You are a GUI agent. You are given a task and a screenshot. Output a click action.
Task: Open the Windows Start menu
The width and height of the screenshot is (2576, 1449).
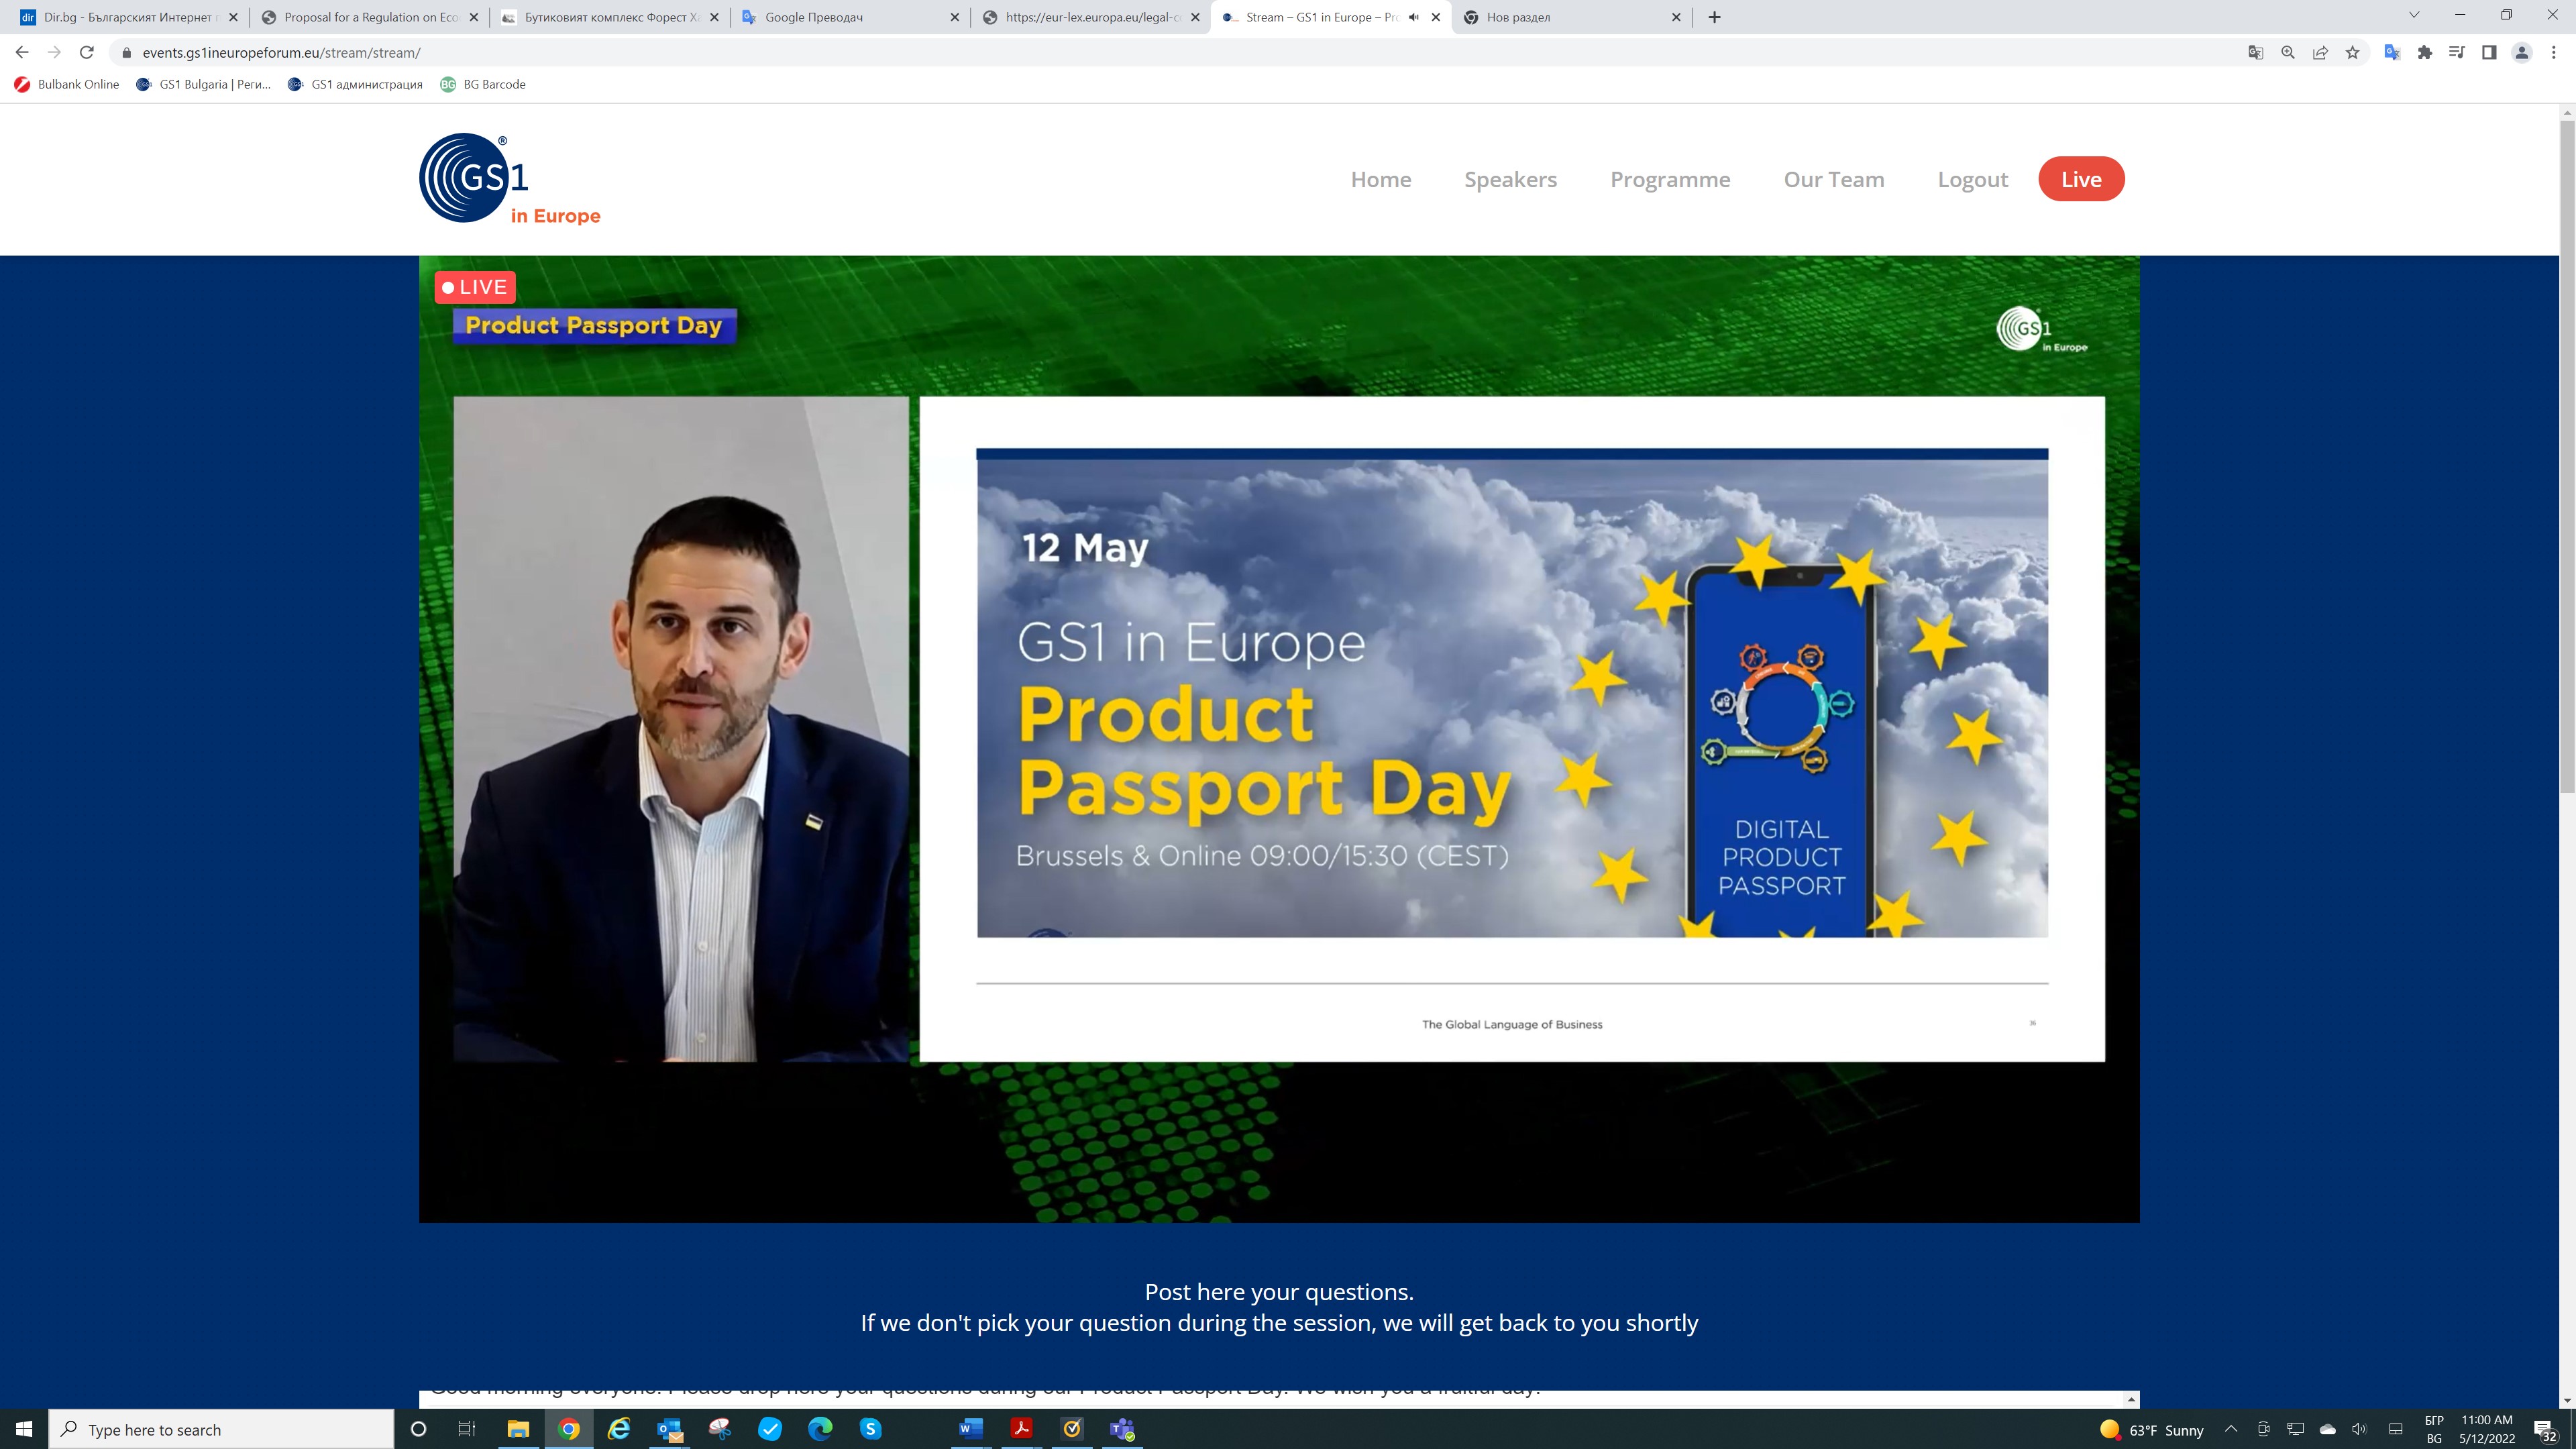(x=24, y=1429)
